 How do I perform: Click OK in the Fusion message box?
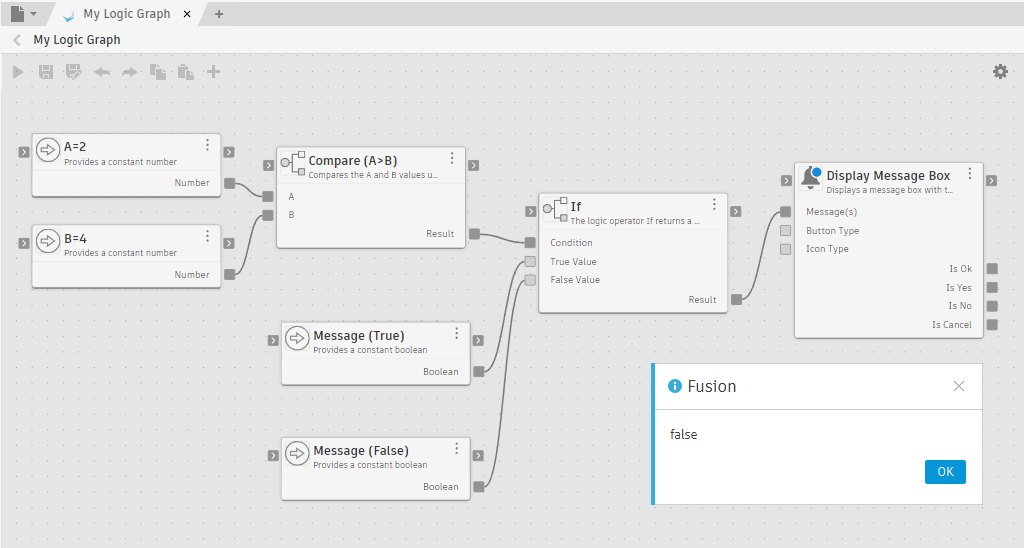coord(945,472)
